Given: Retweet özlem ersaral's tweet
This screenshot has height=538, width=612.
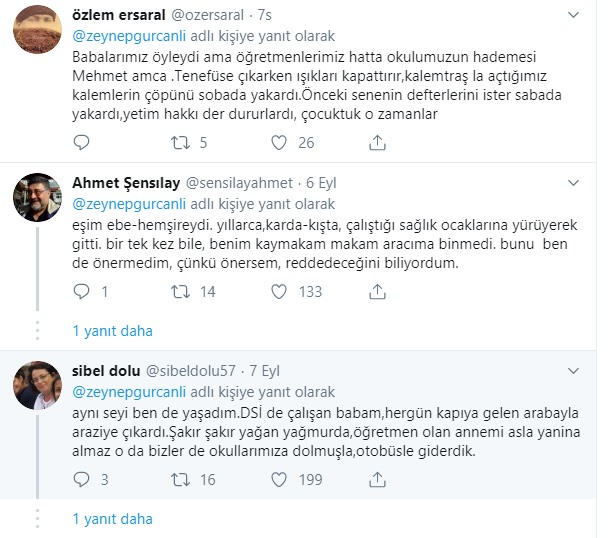Looking at the screenshot, I should pyautogui.click(x=182, y=143).
